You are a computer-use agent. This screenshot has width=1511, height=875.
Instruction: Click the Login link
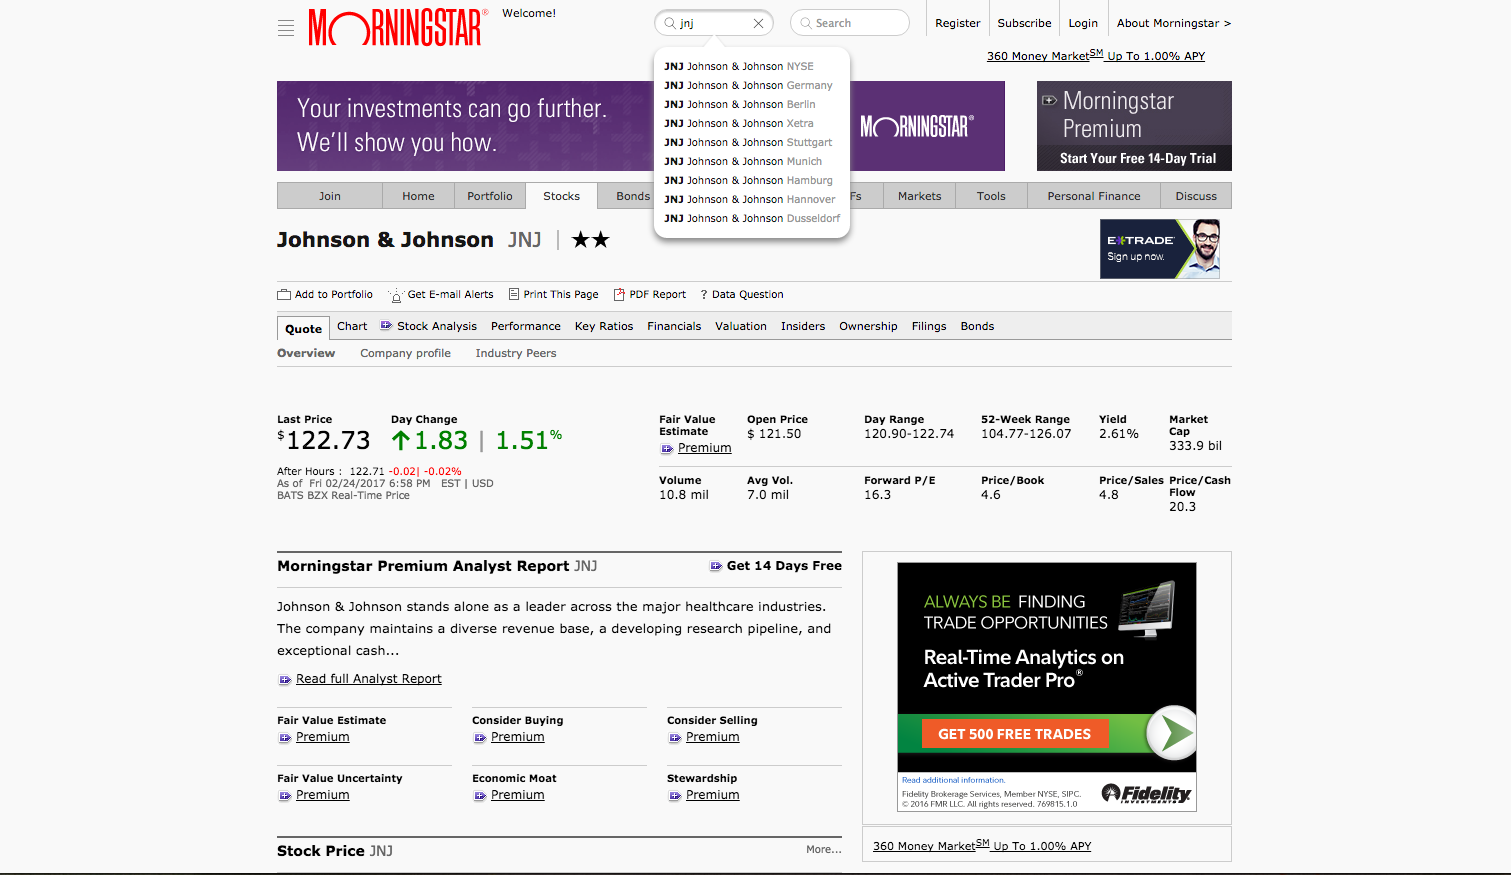coord(1083,23)
